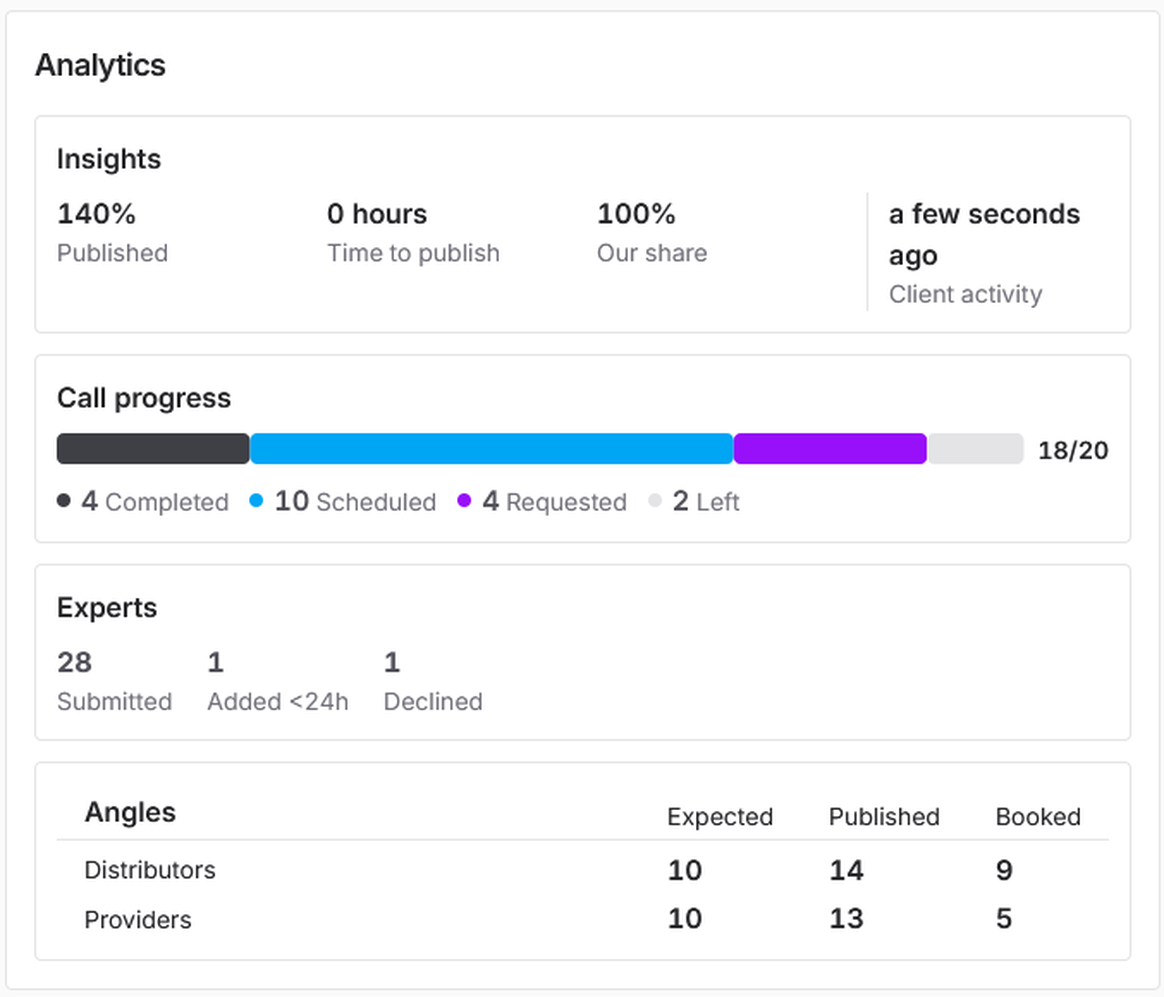Click the blue Scheduled legend dot
The height and width of the screenshot is (997, 1164).
pyautogui.click(x=257, y=501)
